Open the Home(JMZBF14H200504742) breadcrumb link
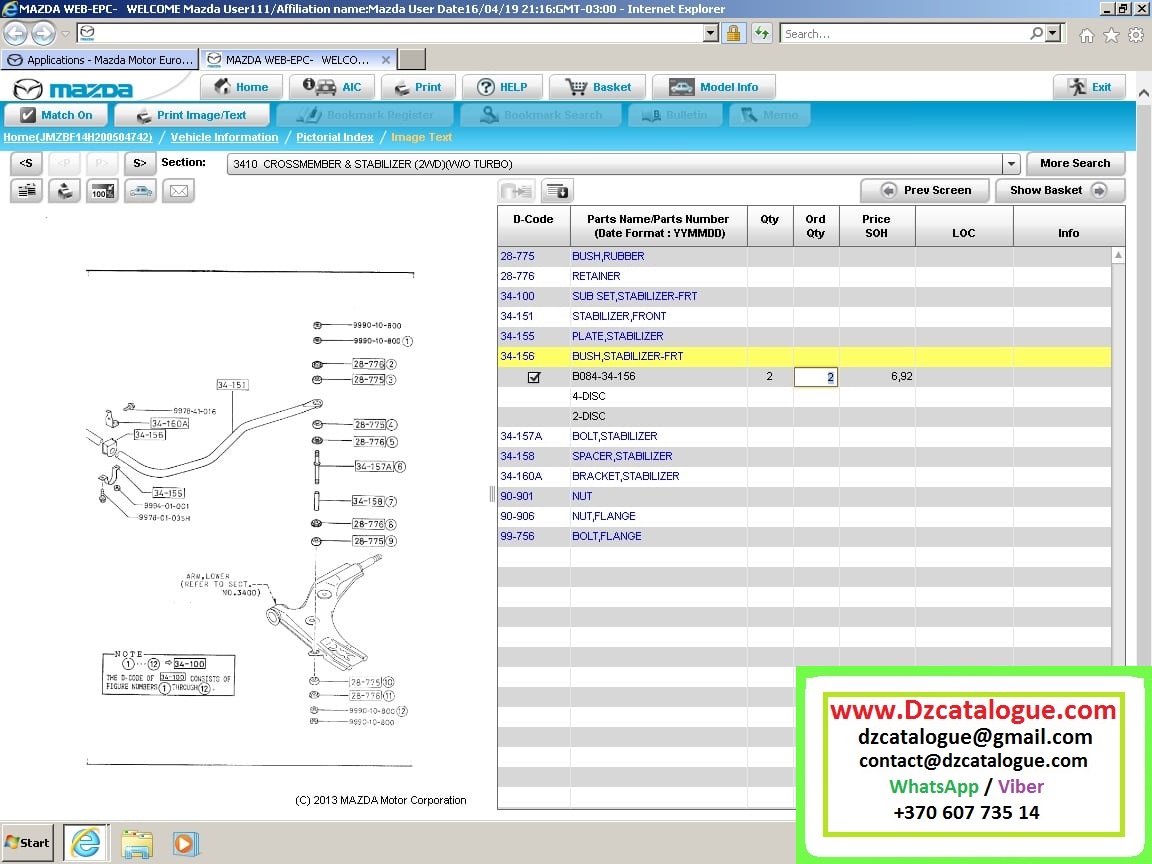 pyautogui.click(x=78, y=137)
